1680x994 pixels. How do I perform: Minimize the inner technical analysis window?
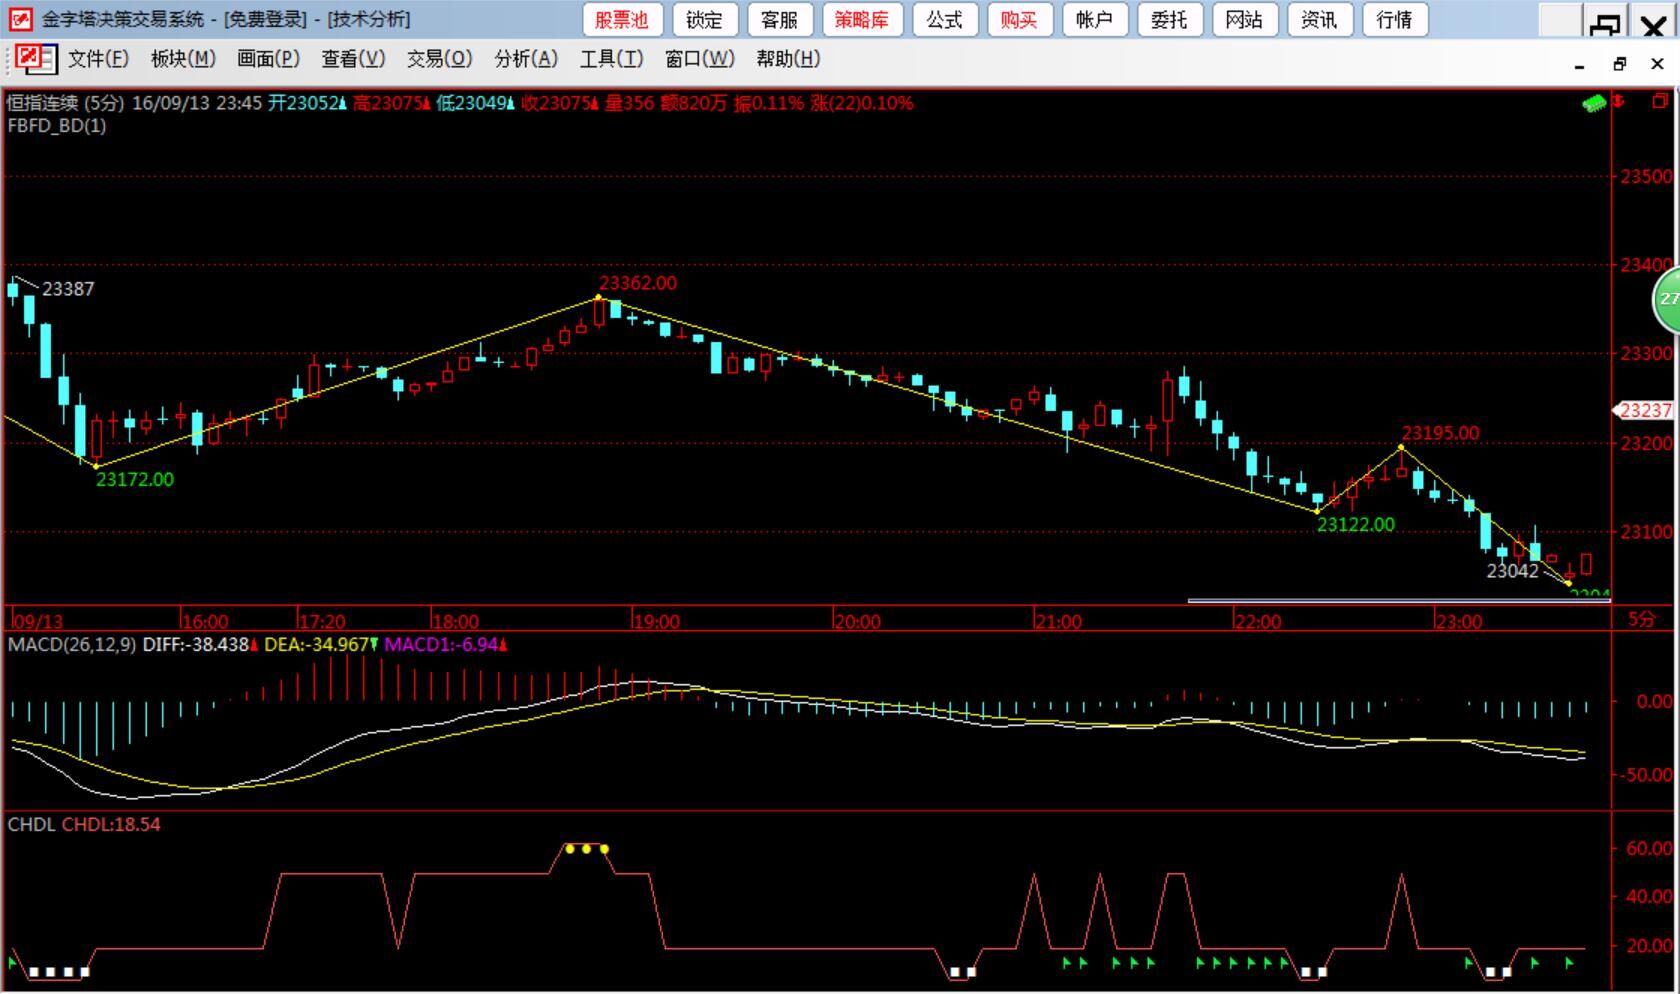1580,65
